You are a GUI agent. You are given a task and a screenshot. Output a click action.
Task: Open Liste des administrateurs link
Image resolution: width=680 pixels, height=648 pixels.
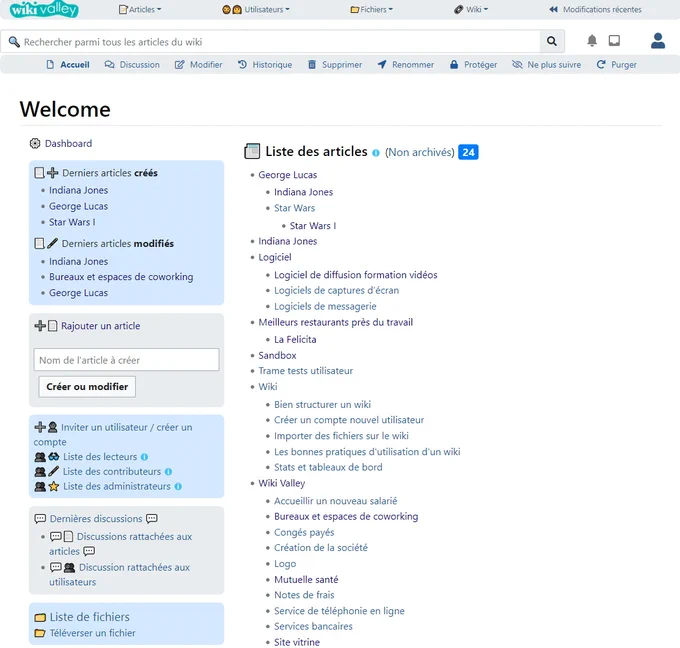[117, 487]
